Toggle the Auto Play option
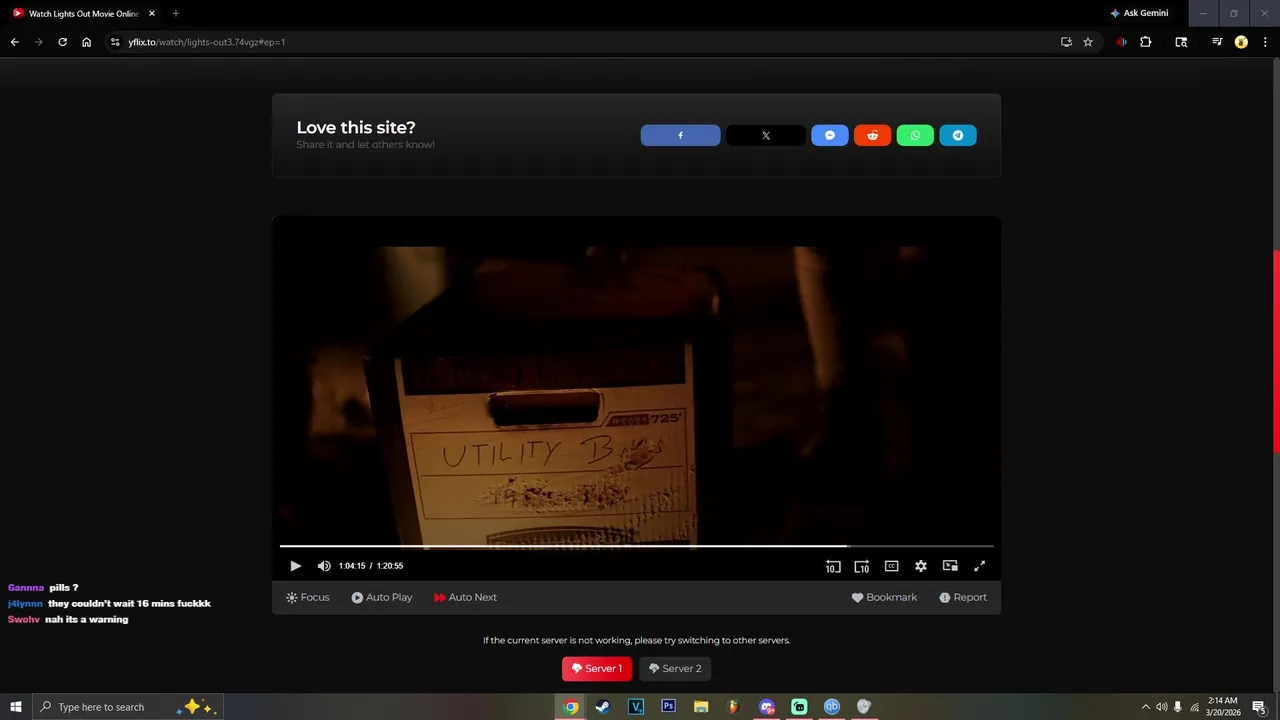The image size is (1280, 720). pyautogui.click(x=382, y=597)
